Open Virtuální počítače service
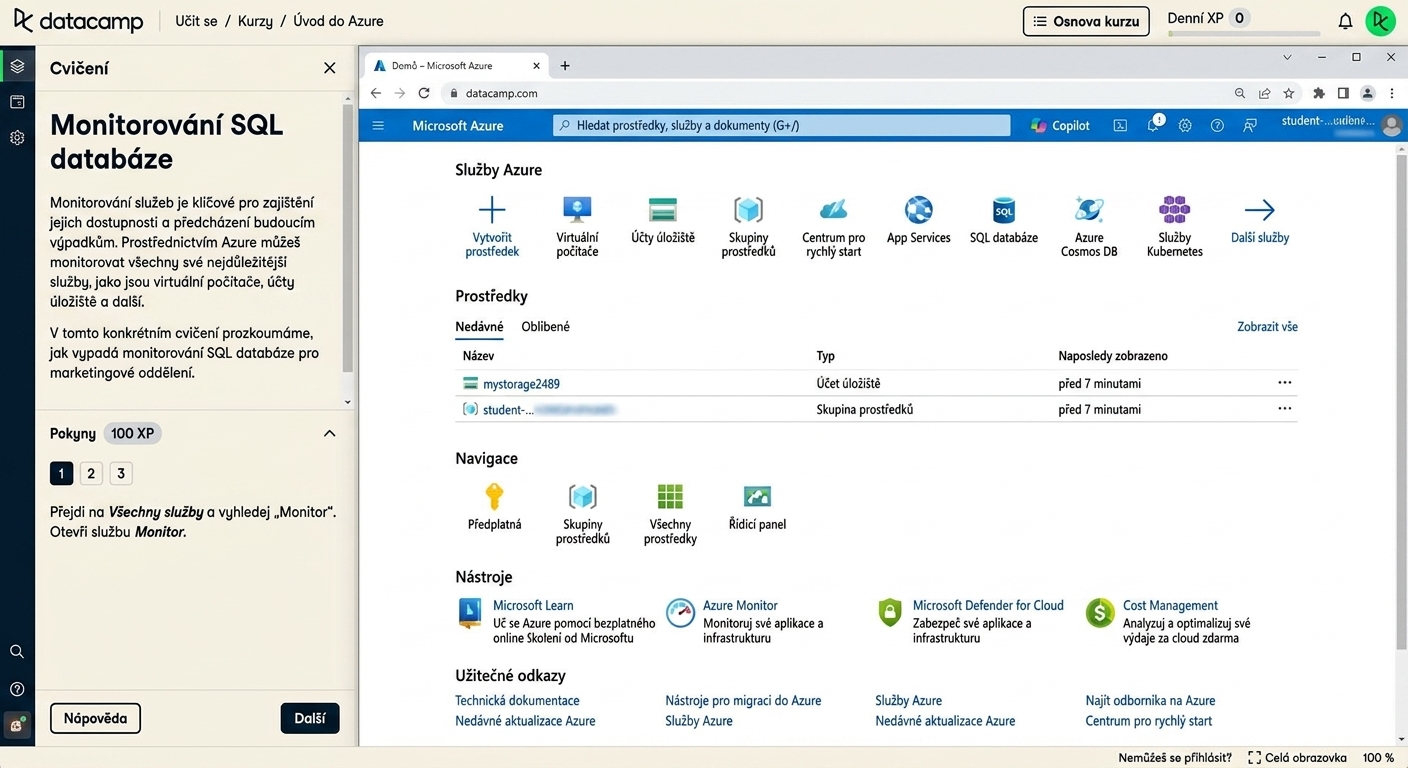 click(577, 226)
